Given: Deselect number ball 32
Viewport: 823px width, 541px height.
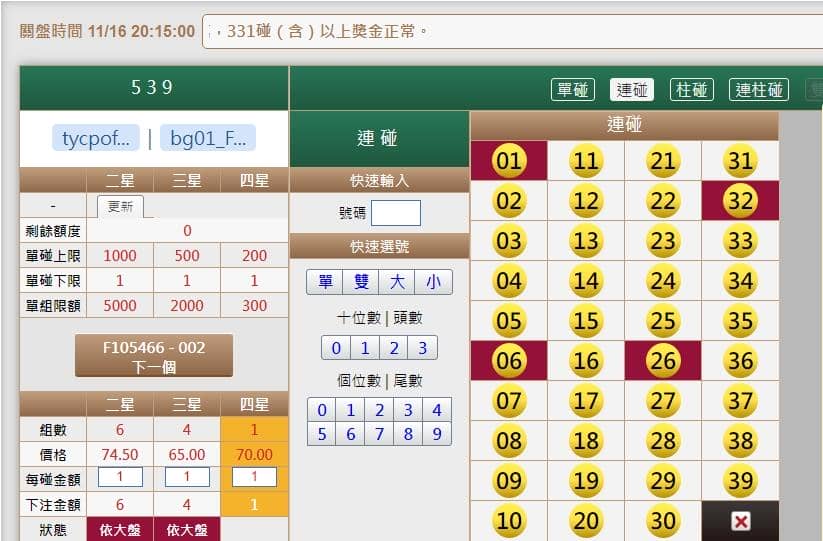Looking at the screenshot, I should (740, 200).
